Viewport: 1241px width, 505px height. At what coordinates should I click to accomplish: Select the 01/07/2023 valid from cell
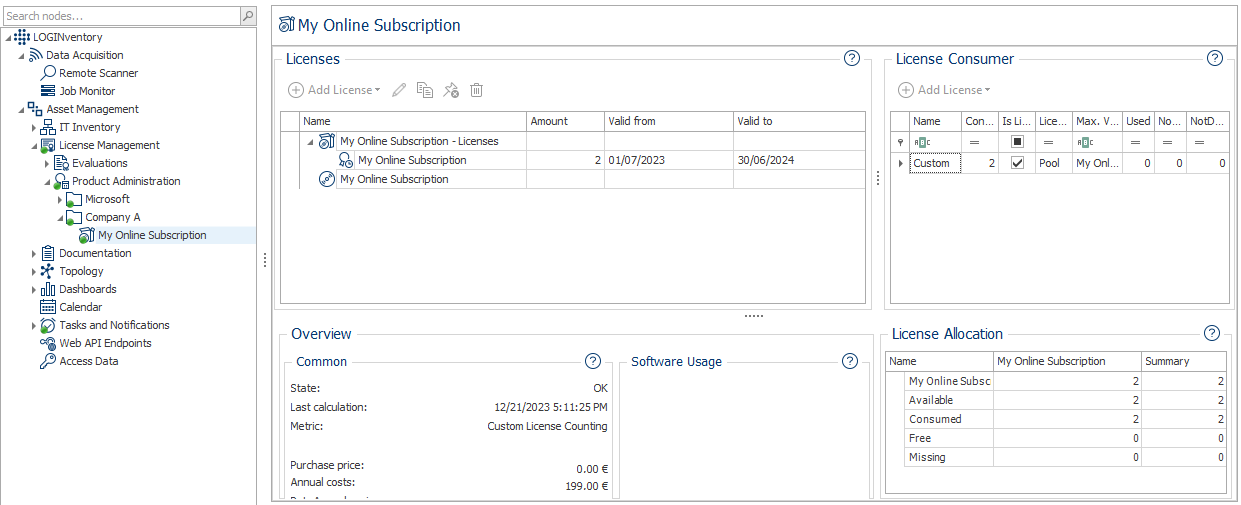[668, 160]
